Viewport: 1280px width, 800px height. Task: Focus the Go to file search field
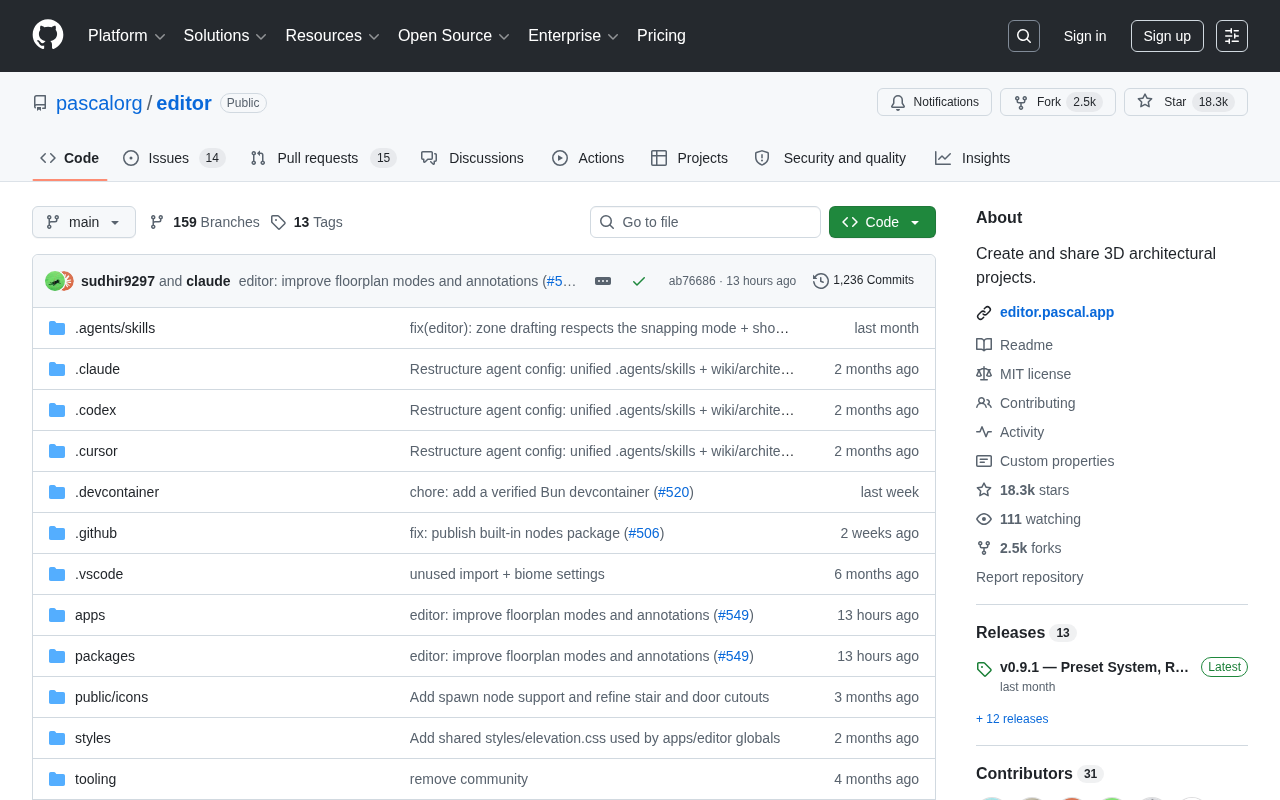[705, 222]
